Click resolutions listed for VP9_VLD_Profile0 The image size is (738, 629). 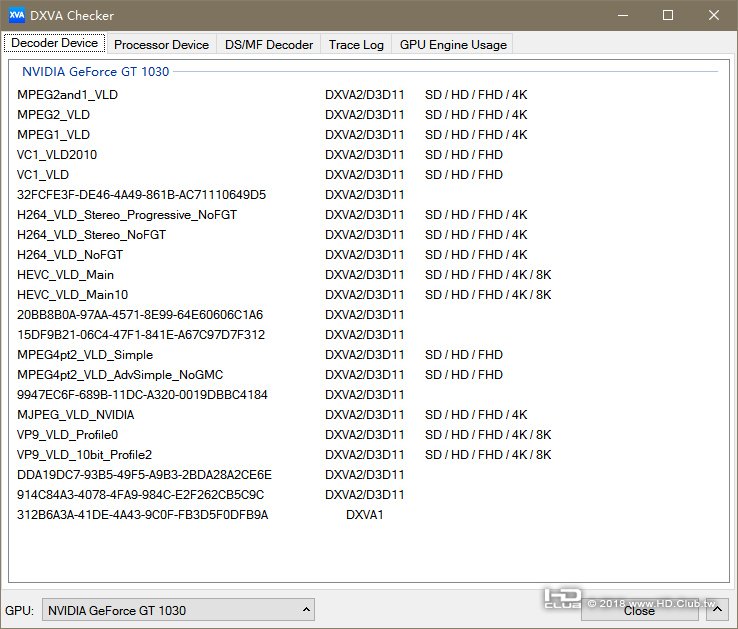(x=488, y=435)
